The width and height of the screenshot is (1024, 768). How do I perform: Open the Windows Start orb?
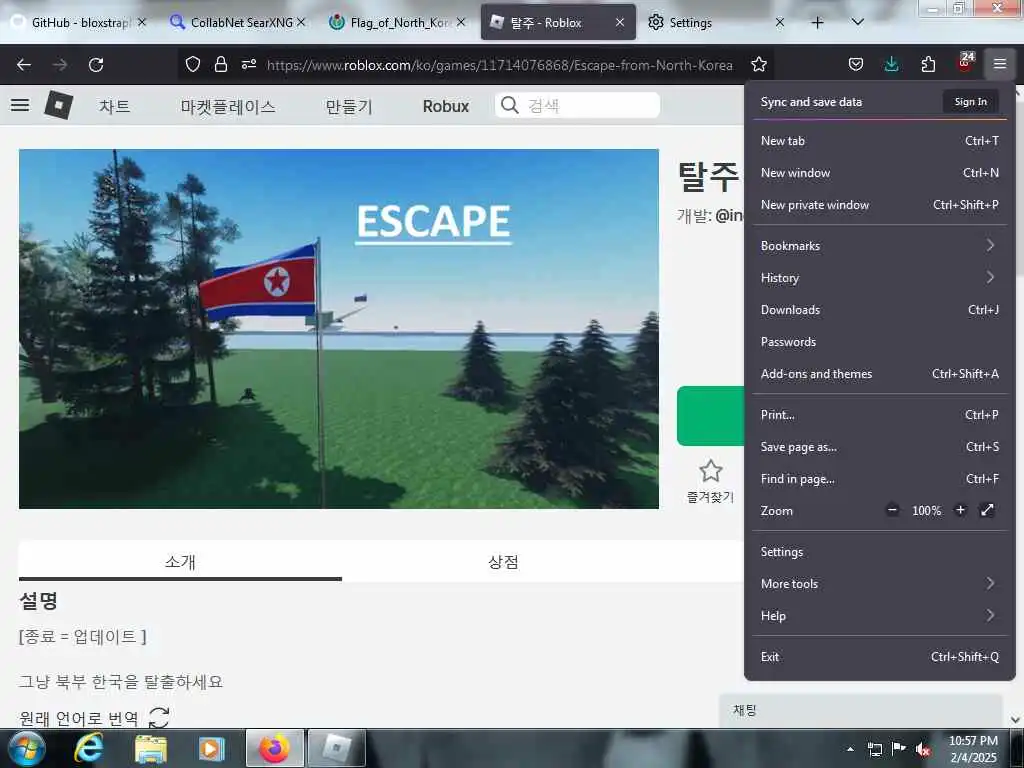click(x=26, y=748)
